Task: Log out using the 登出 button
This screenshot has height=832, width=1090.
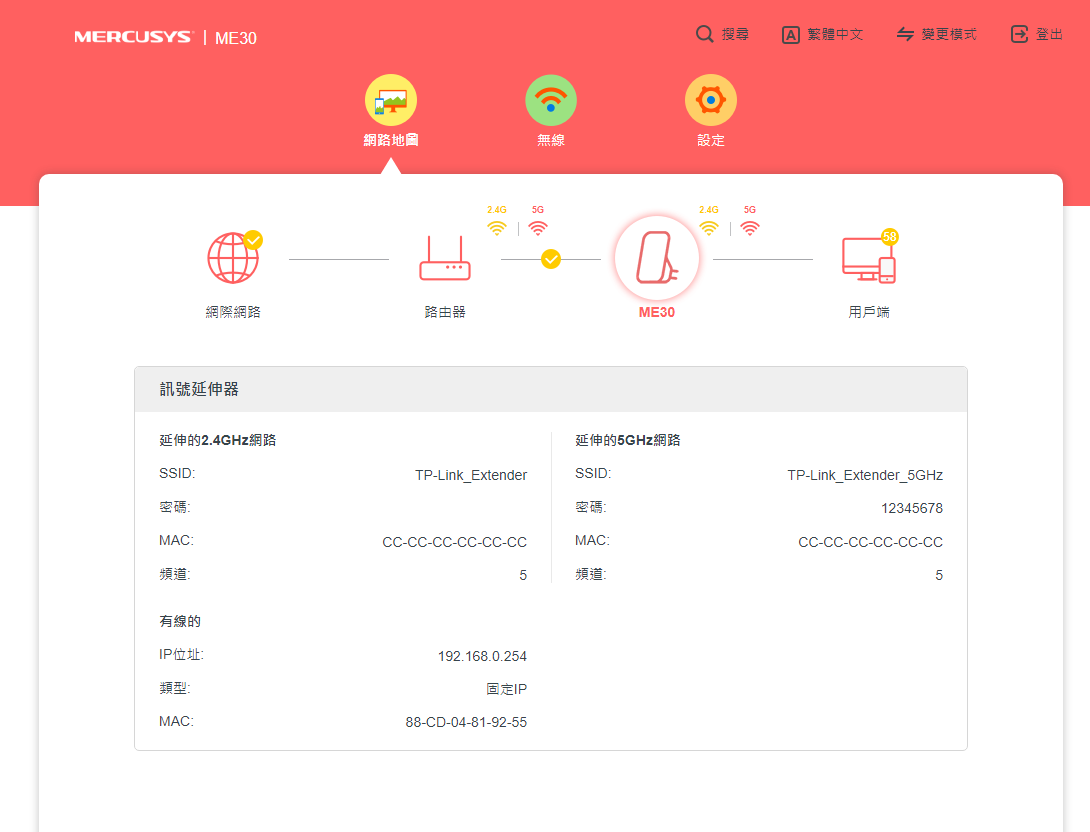Action: click(1036, 35)
